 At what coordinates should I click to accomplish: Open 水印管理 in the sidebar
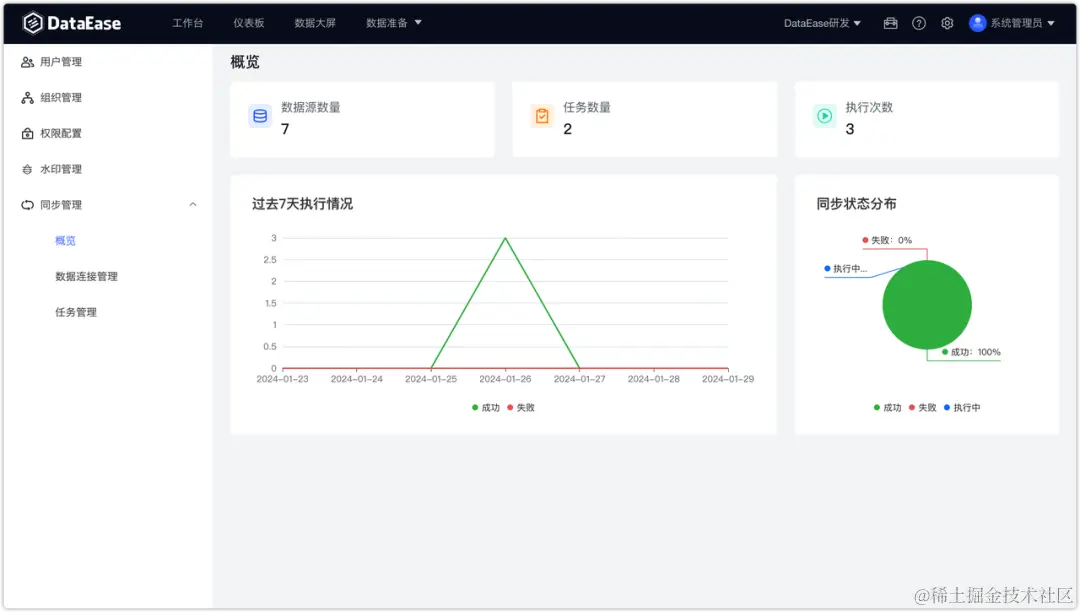(x=61, y=169)
